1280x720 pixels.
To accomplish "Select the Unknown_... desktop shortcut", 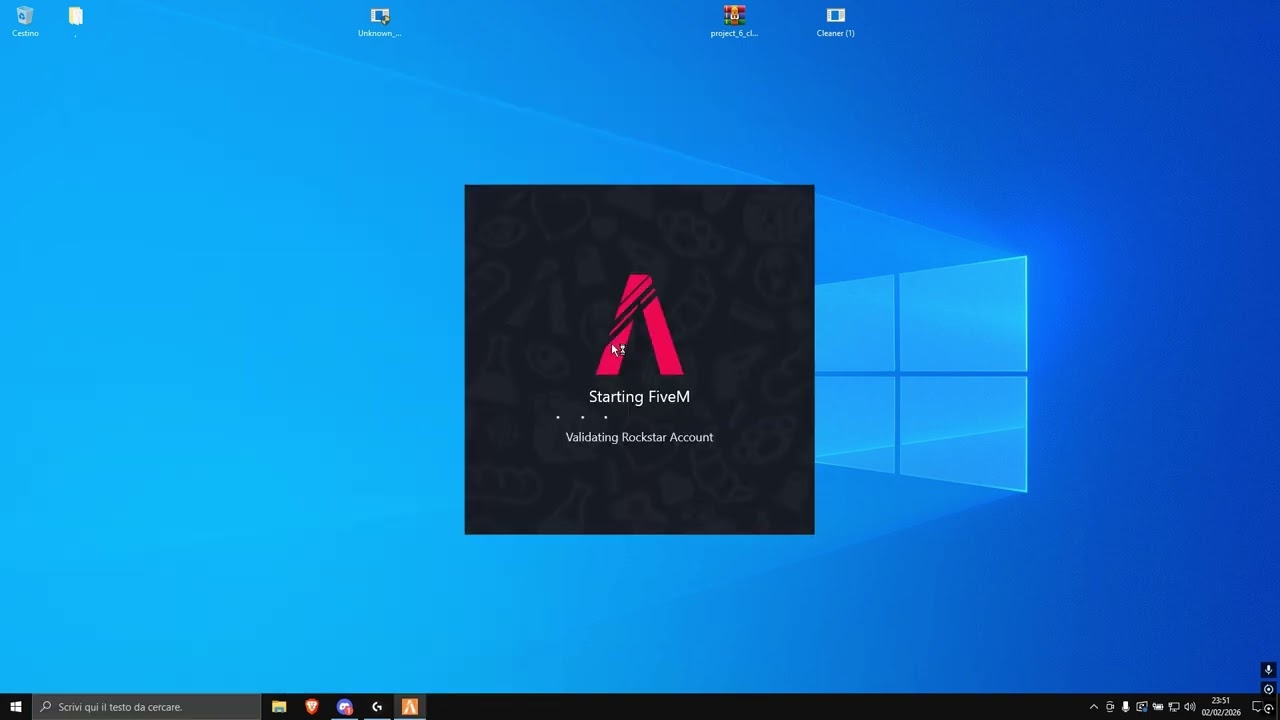I will (x=380, y=21).
